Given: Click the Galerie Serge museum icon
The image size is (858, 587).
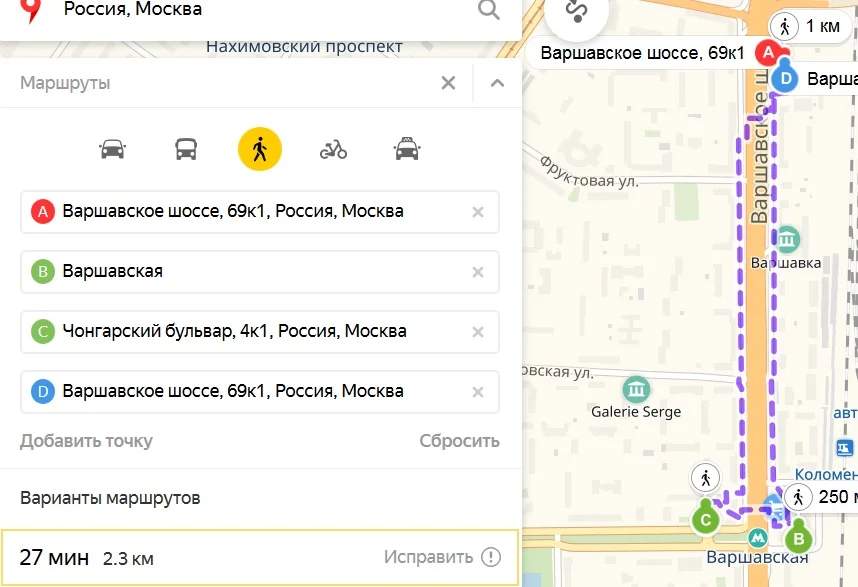Looking at the screenshot, I should pos(636,390).
